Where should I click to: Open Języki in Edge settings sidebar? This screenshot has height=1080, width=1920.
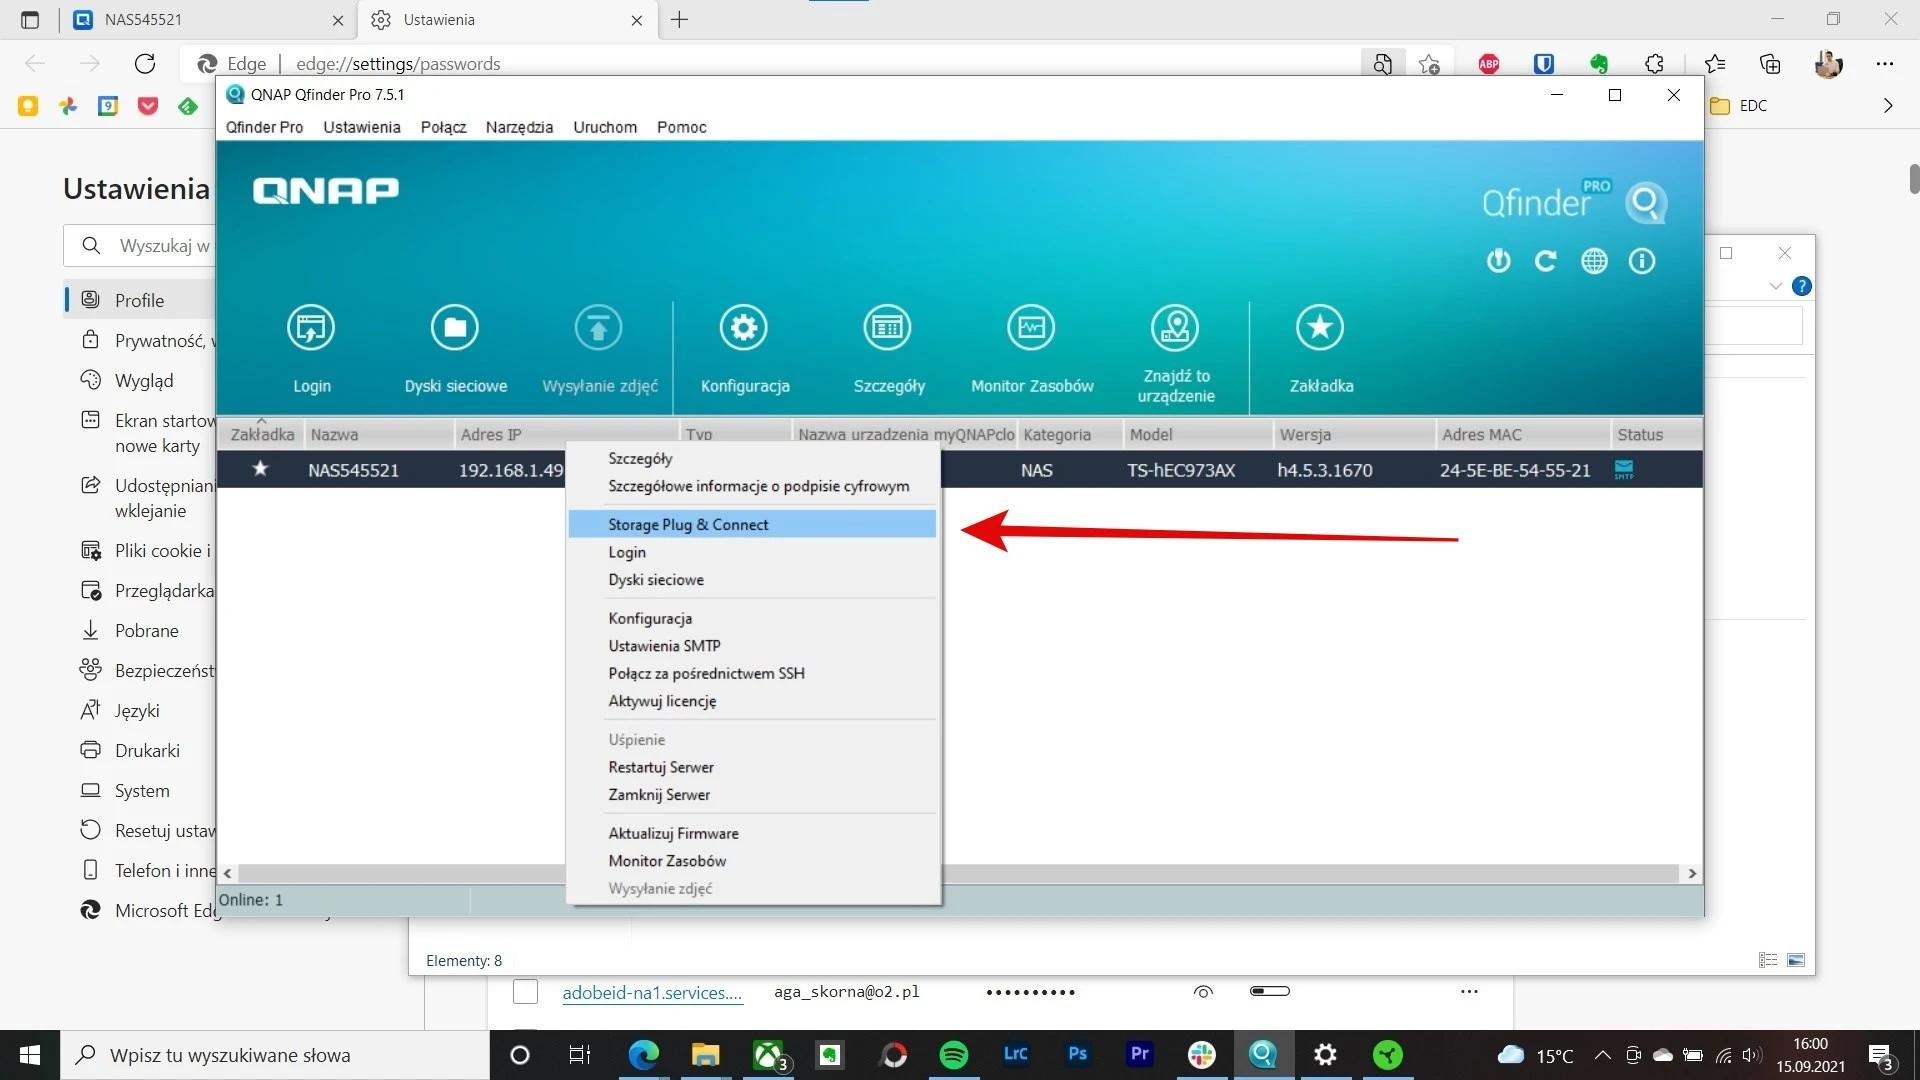[x=137, y=710]
